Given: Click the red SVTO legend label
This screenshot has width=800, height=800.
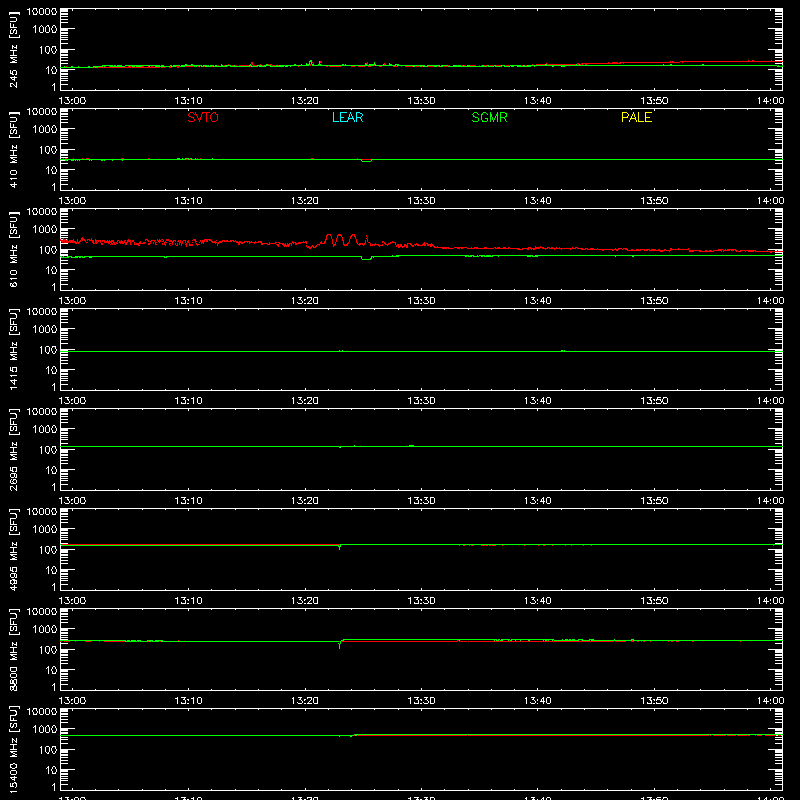Looking at the screenshot, I should coord(203,117).
